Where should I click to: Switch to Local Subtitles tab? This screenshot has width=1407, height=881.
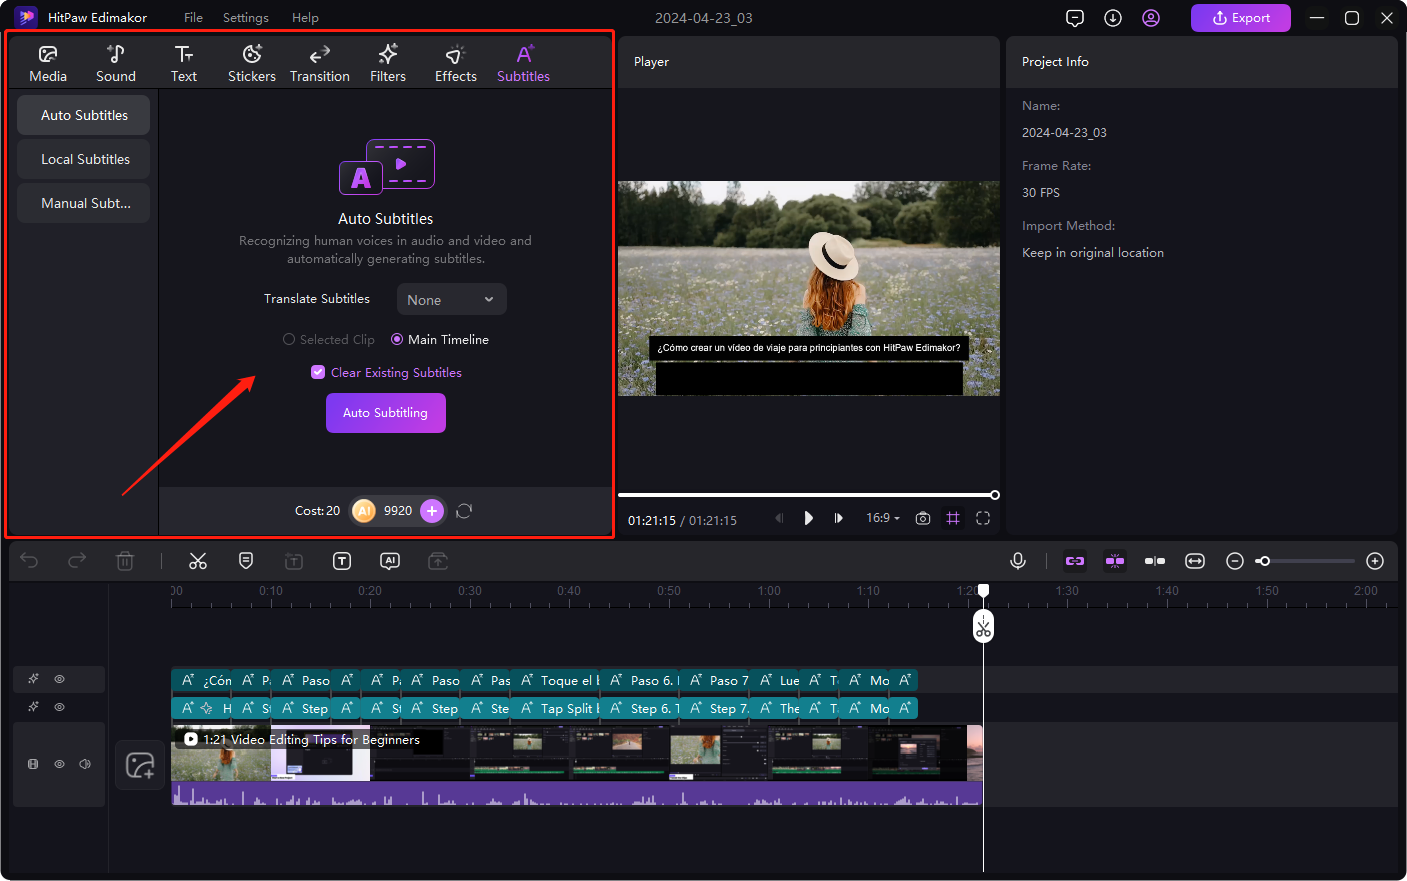(x=85, y=159)
